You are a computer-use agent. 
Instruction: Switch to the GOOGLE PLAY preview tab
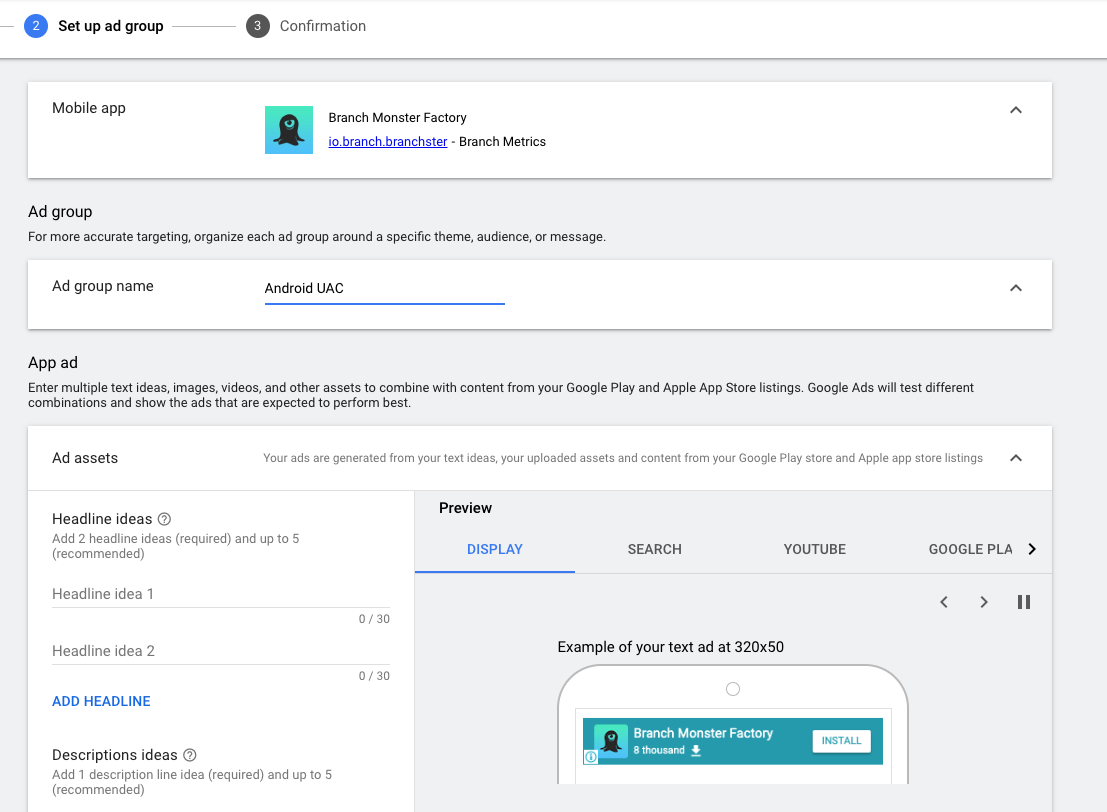coord(970,549)
